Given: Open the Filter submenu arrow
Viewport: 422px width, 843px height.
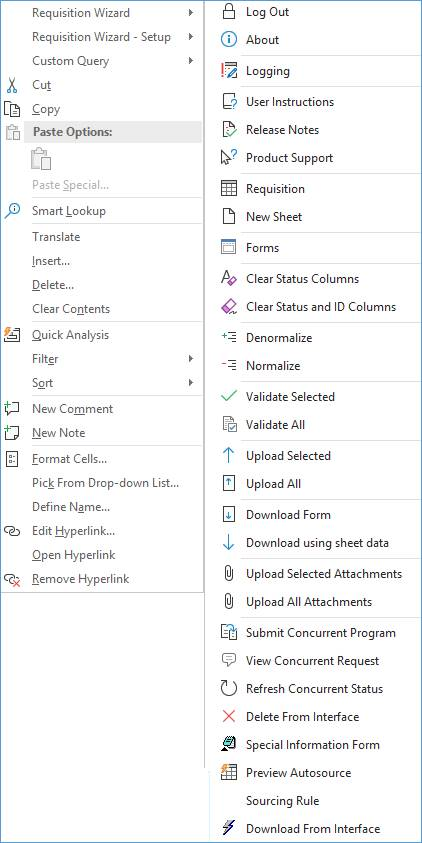Looking at the screenshot, I should click(191, 359).
